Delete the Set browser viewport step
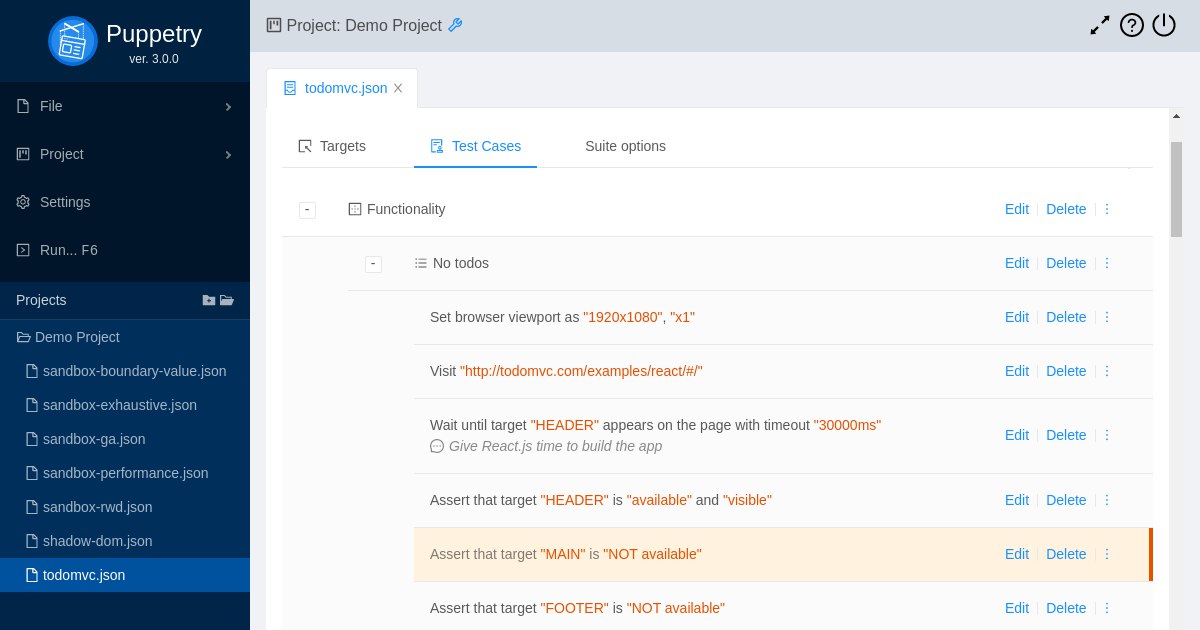The width and height of the screenshot is (1200, 630). [x=1066, y=317]
